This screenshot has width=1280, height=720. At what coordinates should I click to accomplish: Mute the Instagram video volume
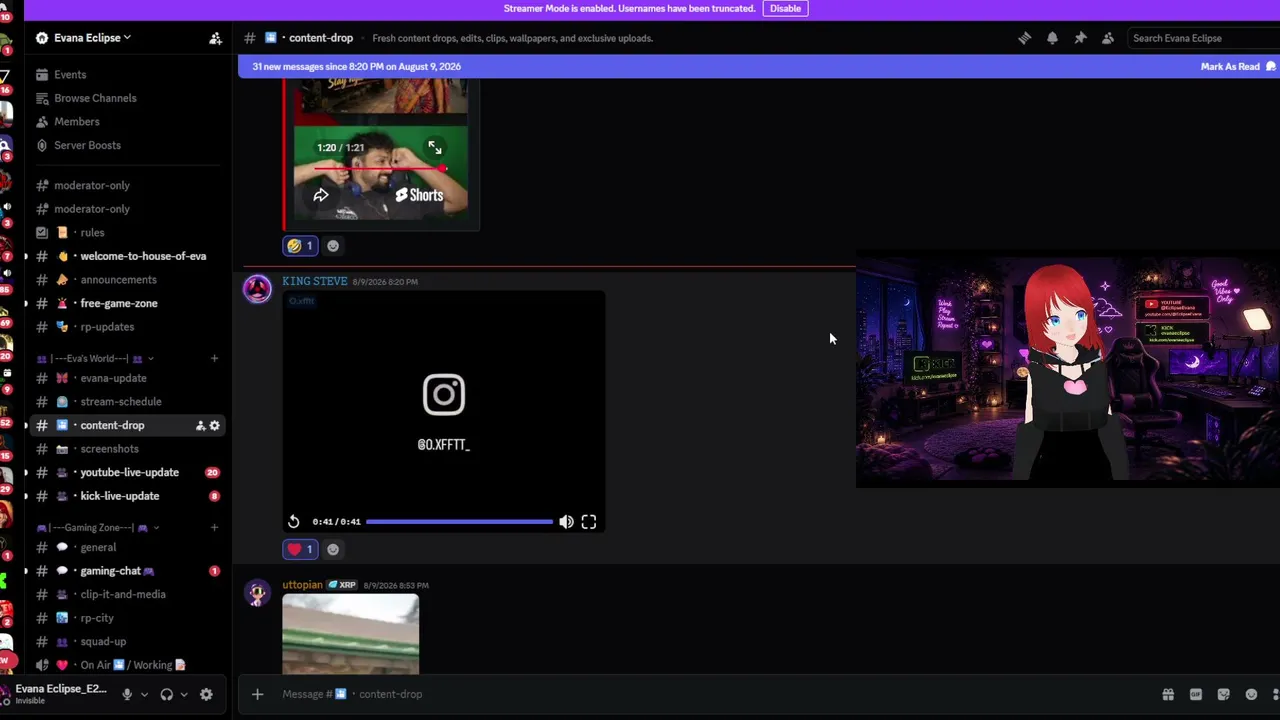pos(566,522)
